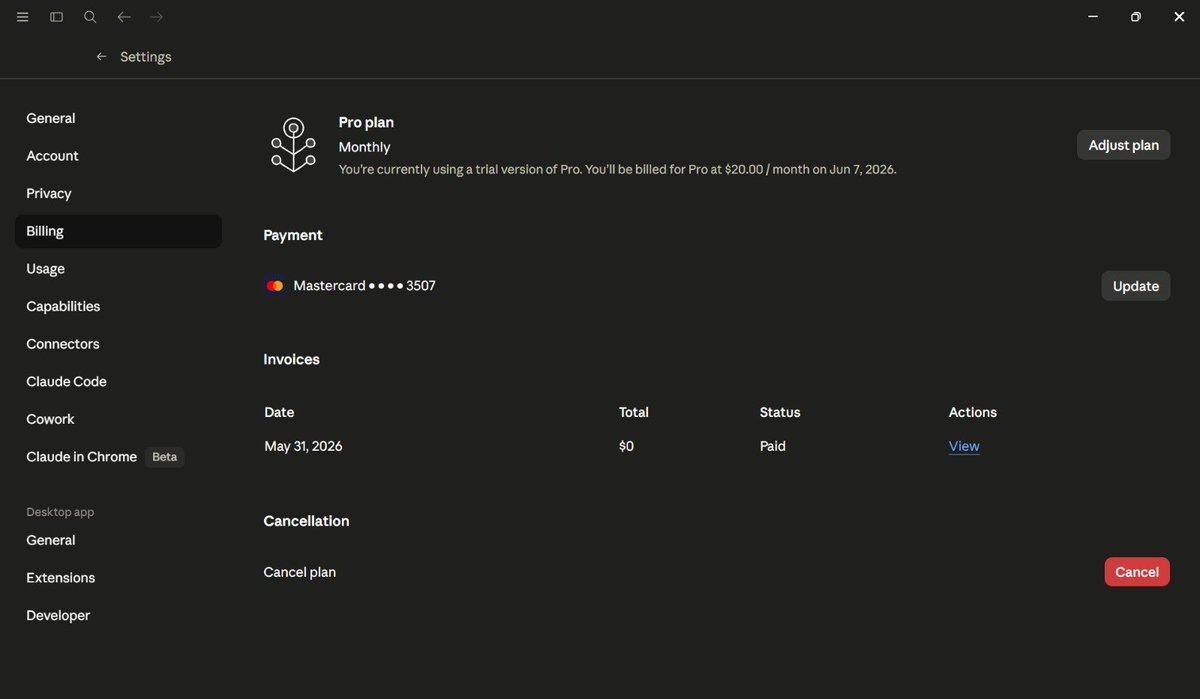Open the Developer settings section

pyautogui.click(x=58, y=615)
